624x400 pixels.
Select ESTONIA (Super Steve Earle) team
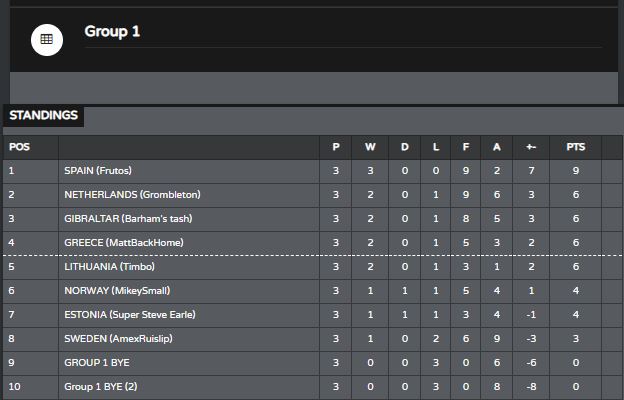click(x=130, y=314)
